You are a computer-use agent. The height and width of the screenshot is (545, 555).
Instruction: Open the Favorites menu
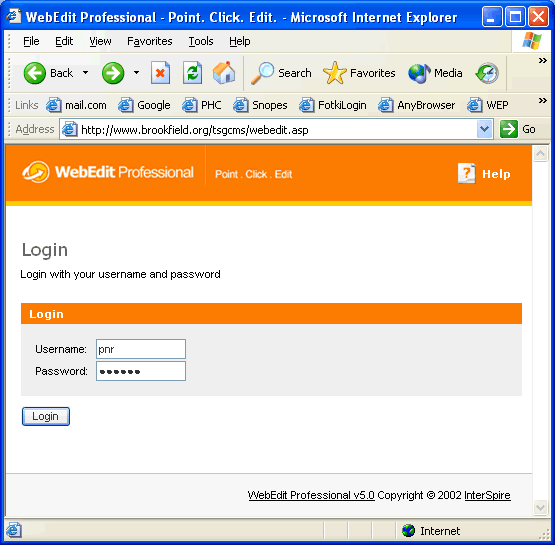point(149,41)
